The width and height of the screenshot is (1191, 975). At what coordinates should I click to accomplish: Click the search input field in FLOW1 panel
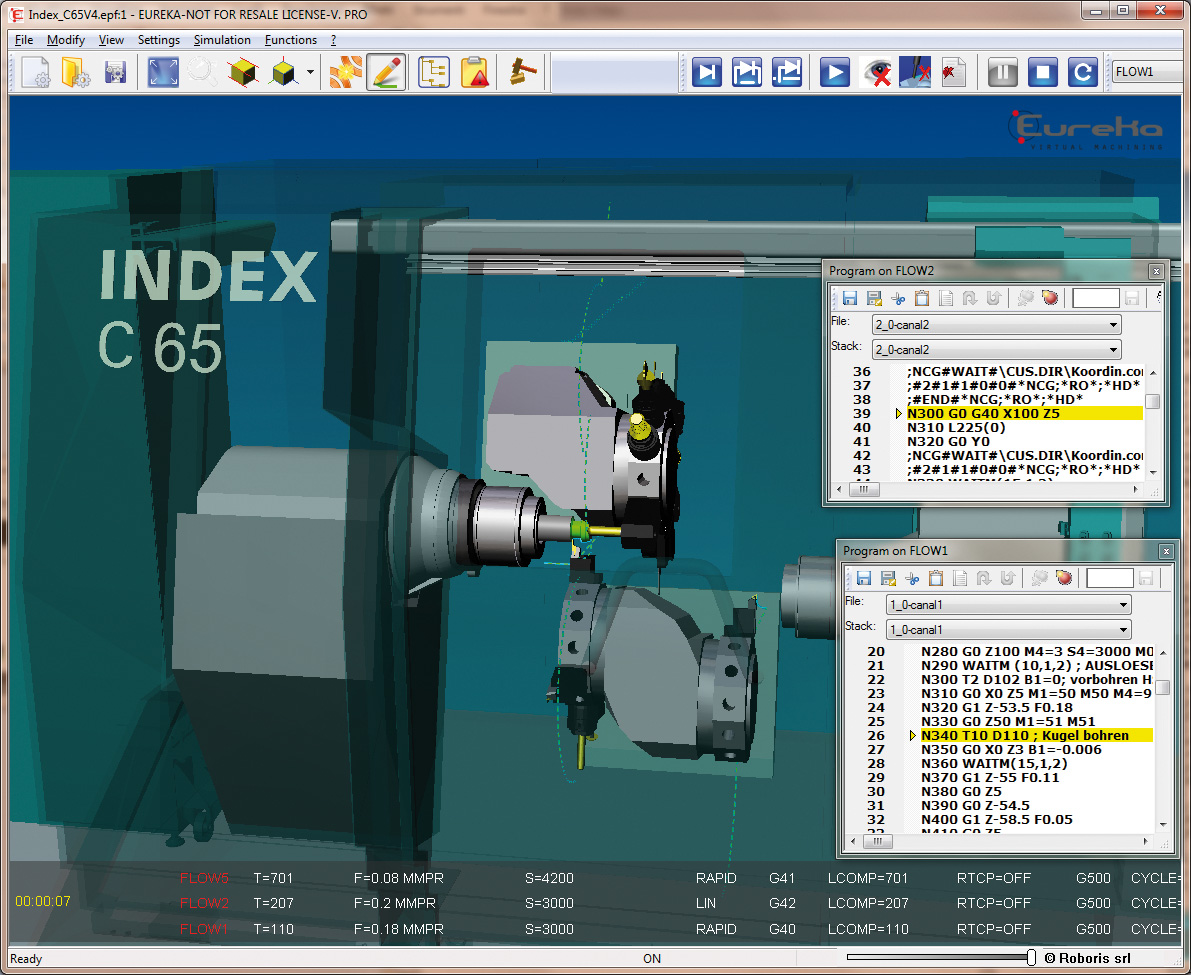(1110, 579)
